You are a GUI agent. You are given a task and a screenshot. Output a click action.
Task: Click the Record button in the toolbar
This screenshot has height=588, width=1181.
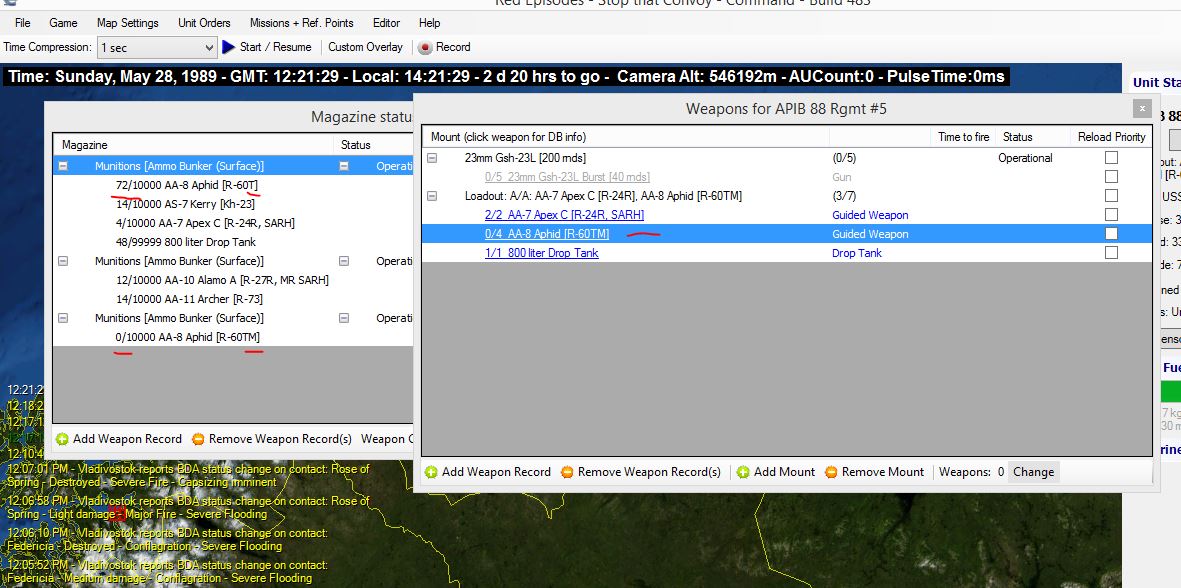(444, 47)
